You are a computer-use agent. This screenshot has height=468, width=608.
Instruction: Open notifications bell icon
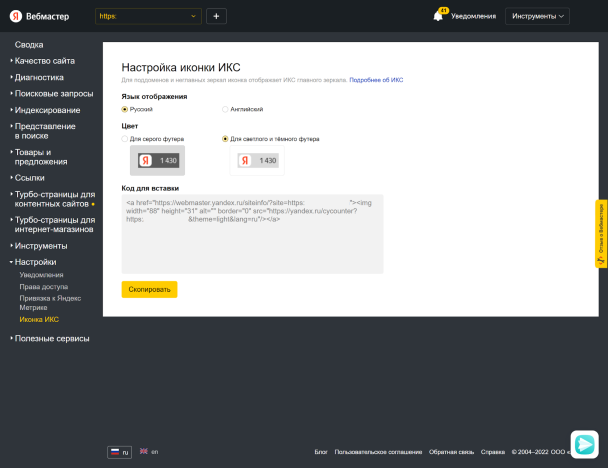(438, 16)
